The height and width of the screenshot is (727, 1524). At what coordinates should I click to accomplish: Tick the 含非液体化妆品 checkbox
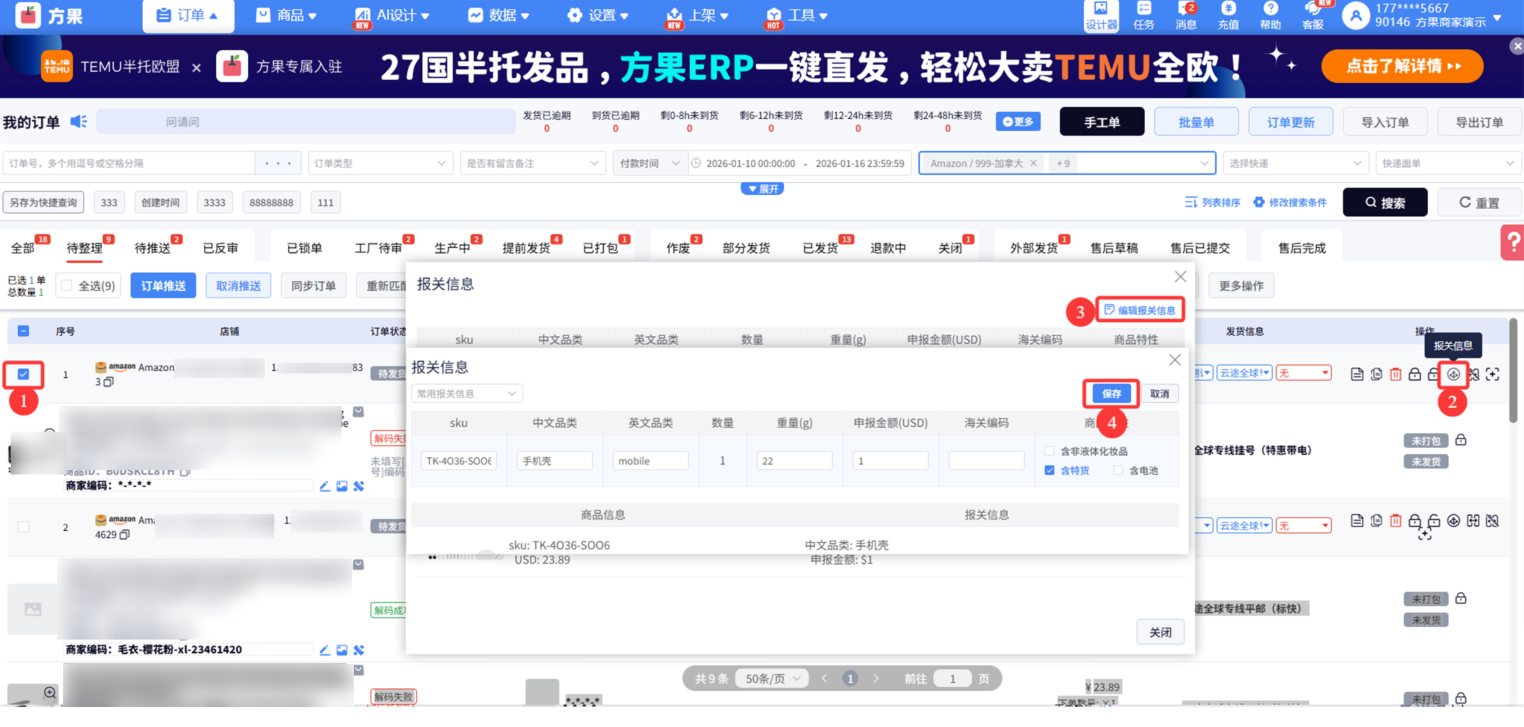click(x=1049, y=451)
